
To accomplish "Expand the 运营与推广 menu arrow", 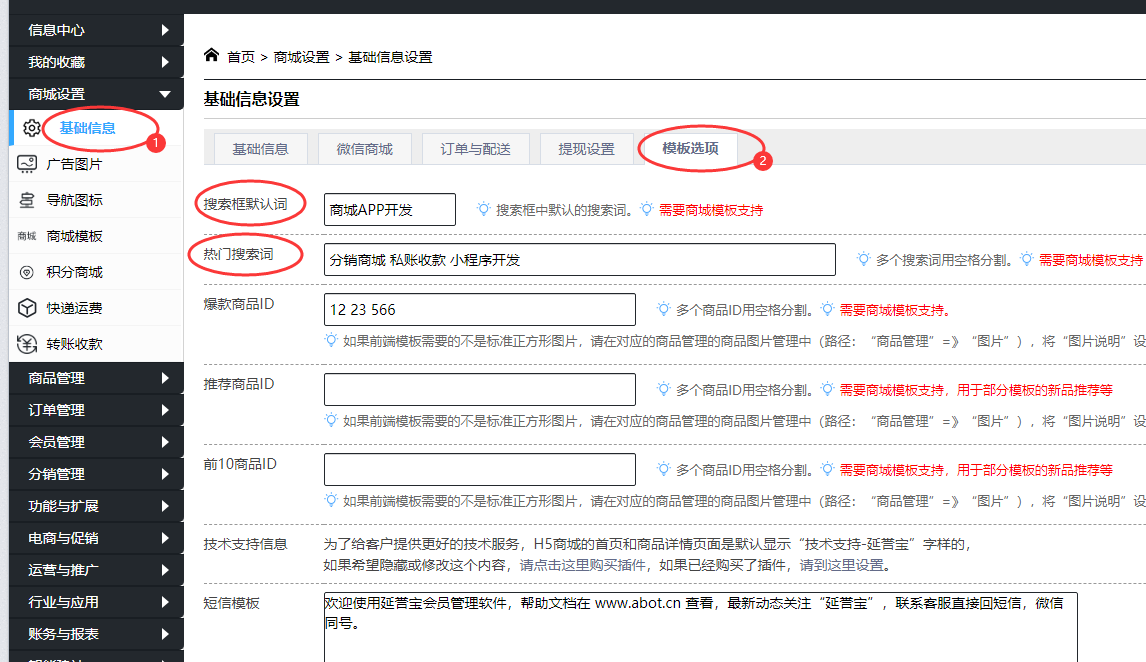I will (165, 570).
